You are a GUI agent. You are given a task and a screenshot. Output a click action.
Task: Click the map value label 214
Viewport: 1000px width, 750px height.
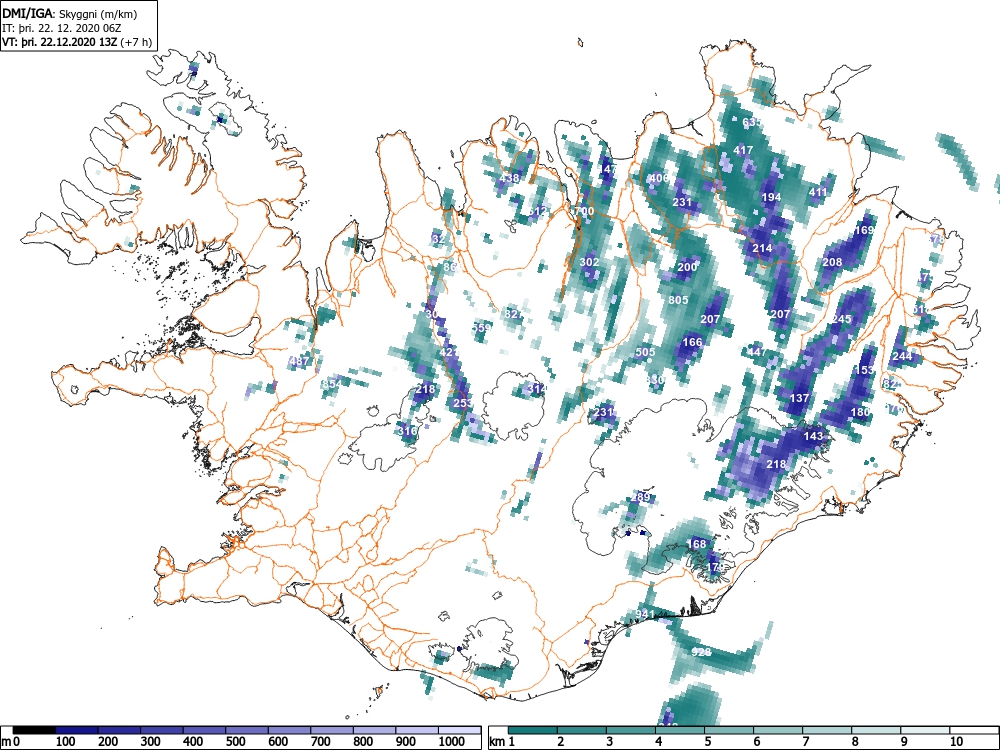click(x=762, y=248)
